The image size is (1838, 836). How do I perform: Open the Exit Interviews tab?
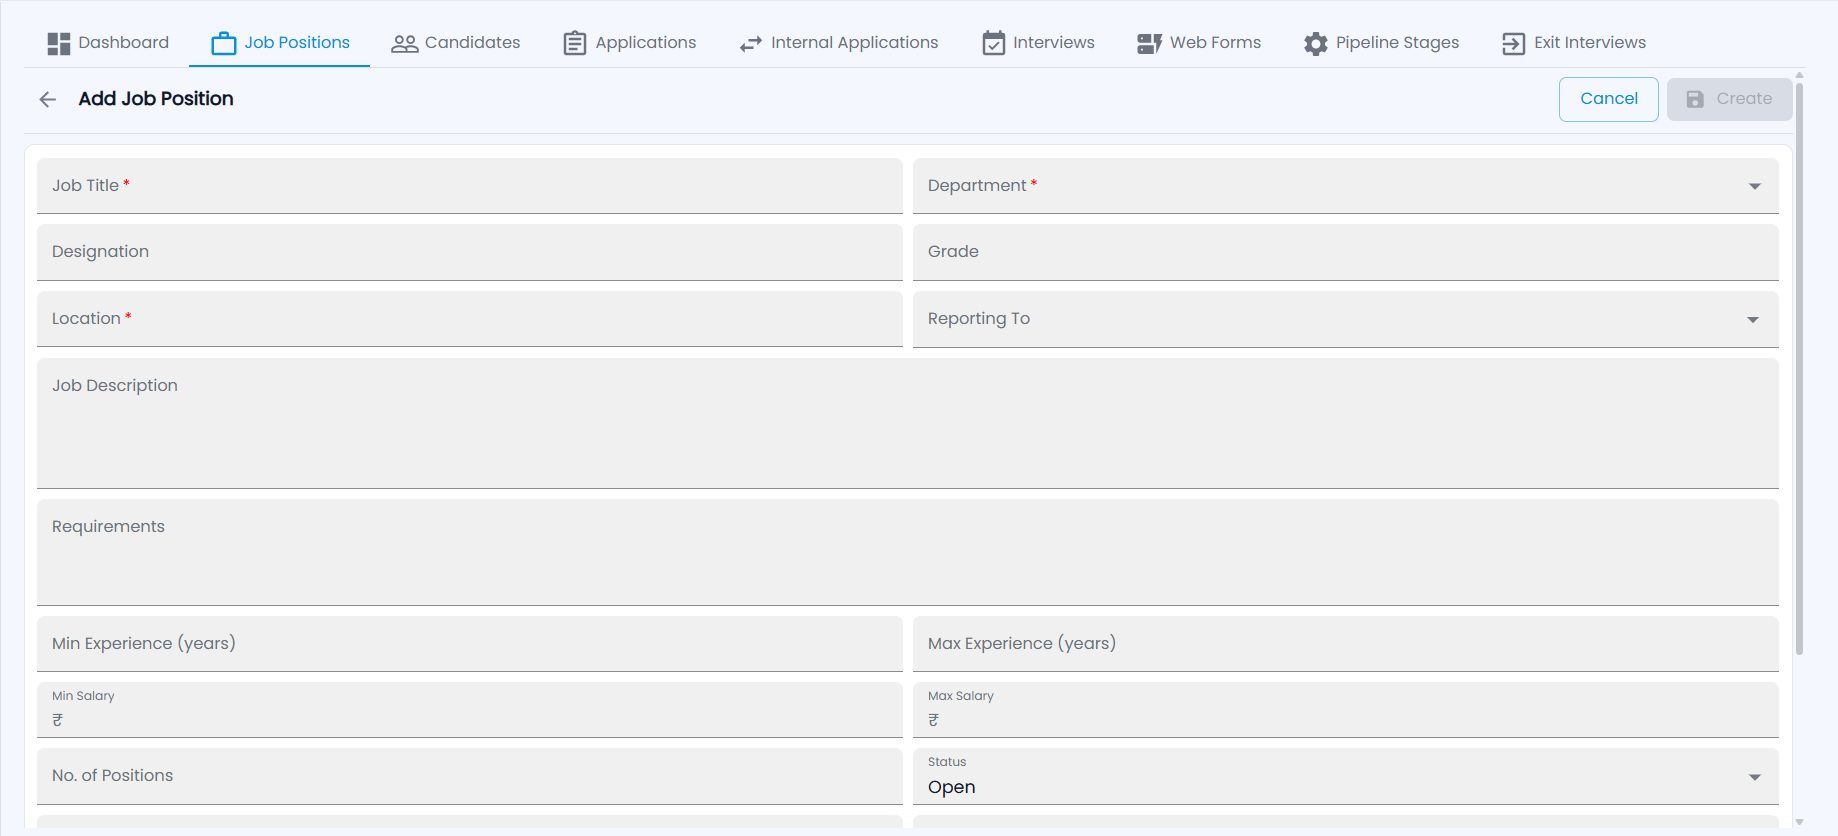point(1574,43)
